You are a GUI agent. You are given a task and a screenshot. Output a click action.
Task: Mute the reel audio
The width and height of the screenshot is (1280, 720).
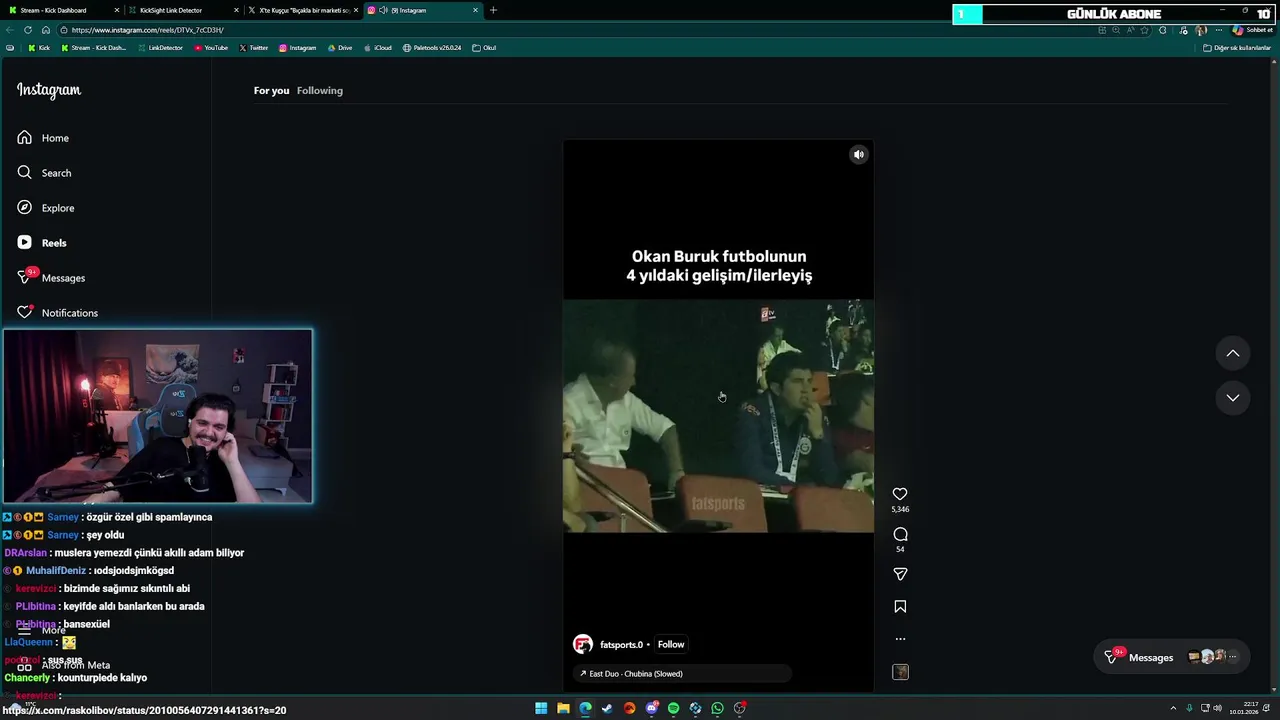pyautogui.click(x=858, y=154)
